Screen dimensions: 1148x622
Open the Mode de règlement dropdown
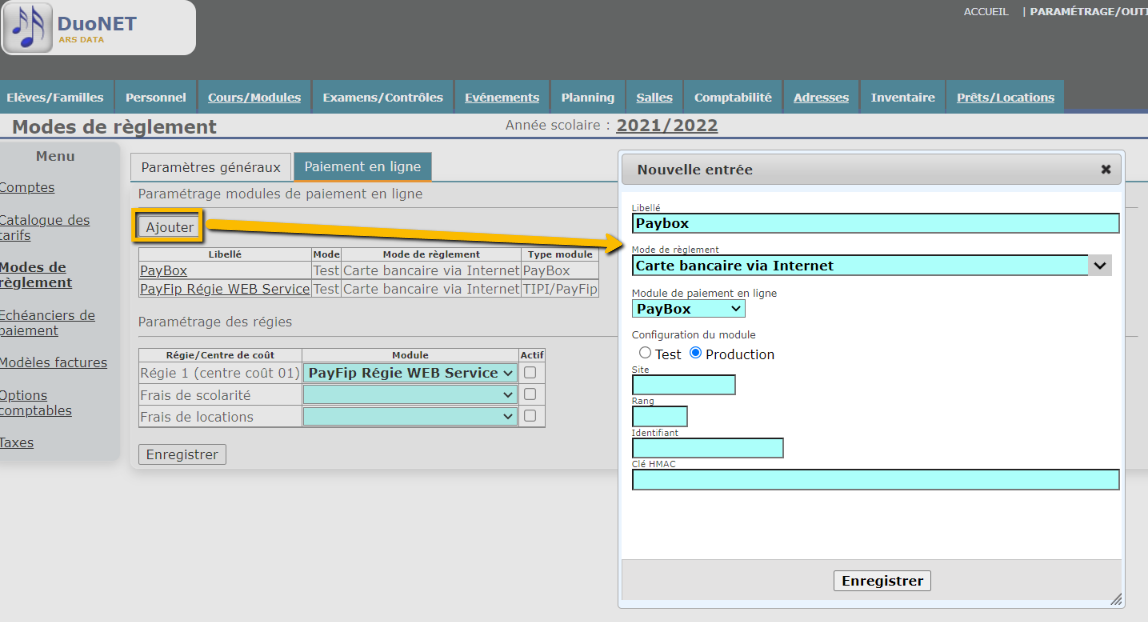871,266
